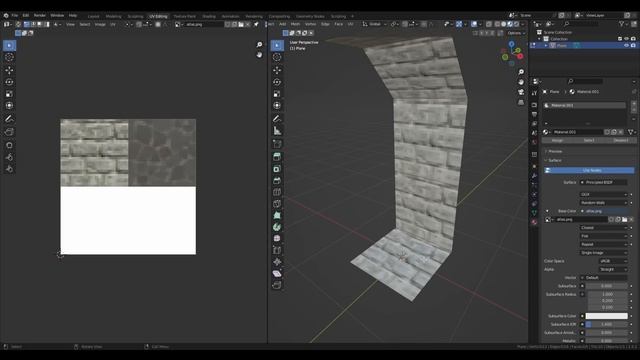This screenshot has height=360, width=640.
Task: Select the Cursor tool in UV editor toolbar
Action: [9, 58]
